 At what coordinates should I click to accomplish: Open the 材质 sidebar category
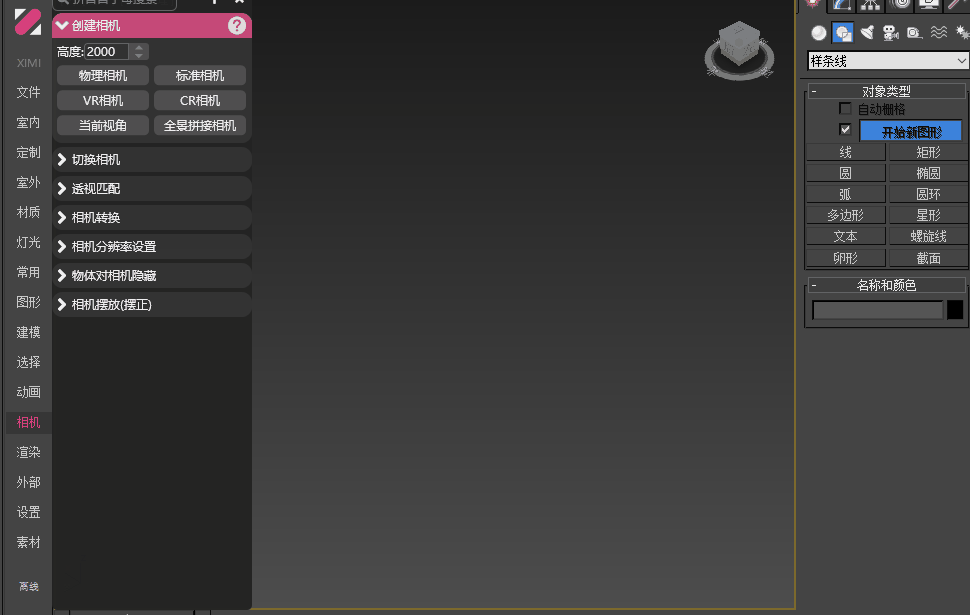[x=28, y=212]
